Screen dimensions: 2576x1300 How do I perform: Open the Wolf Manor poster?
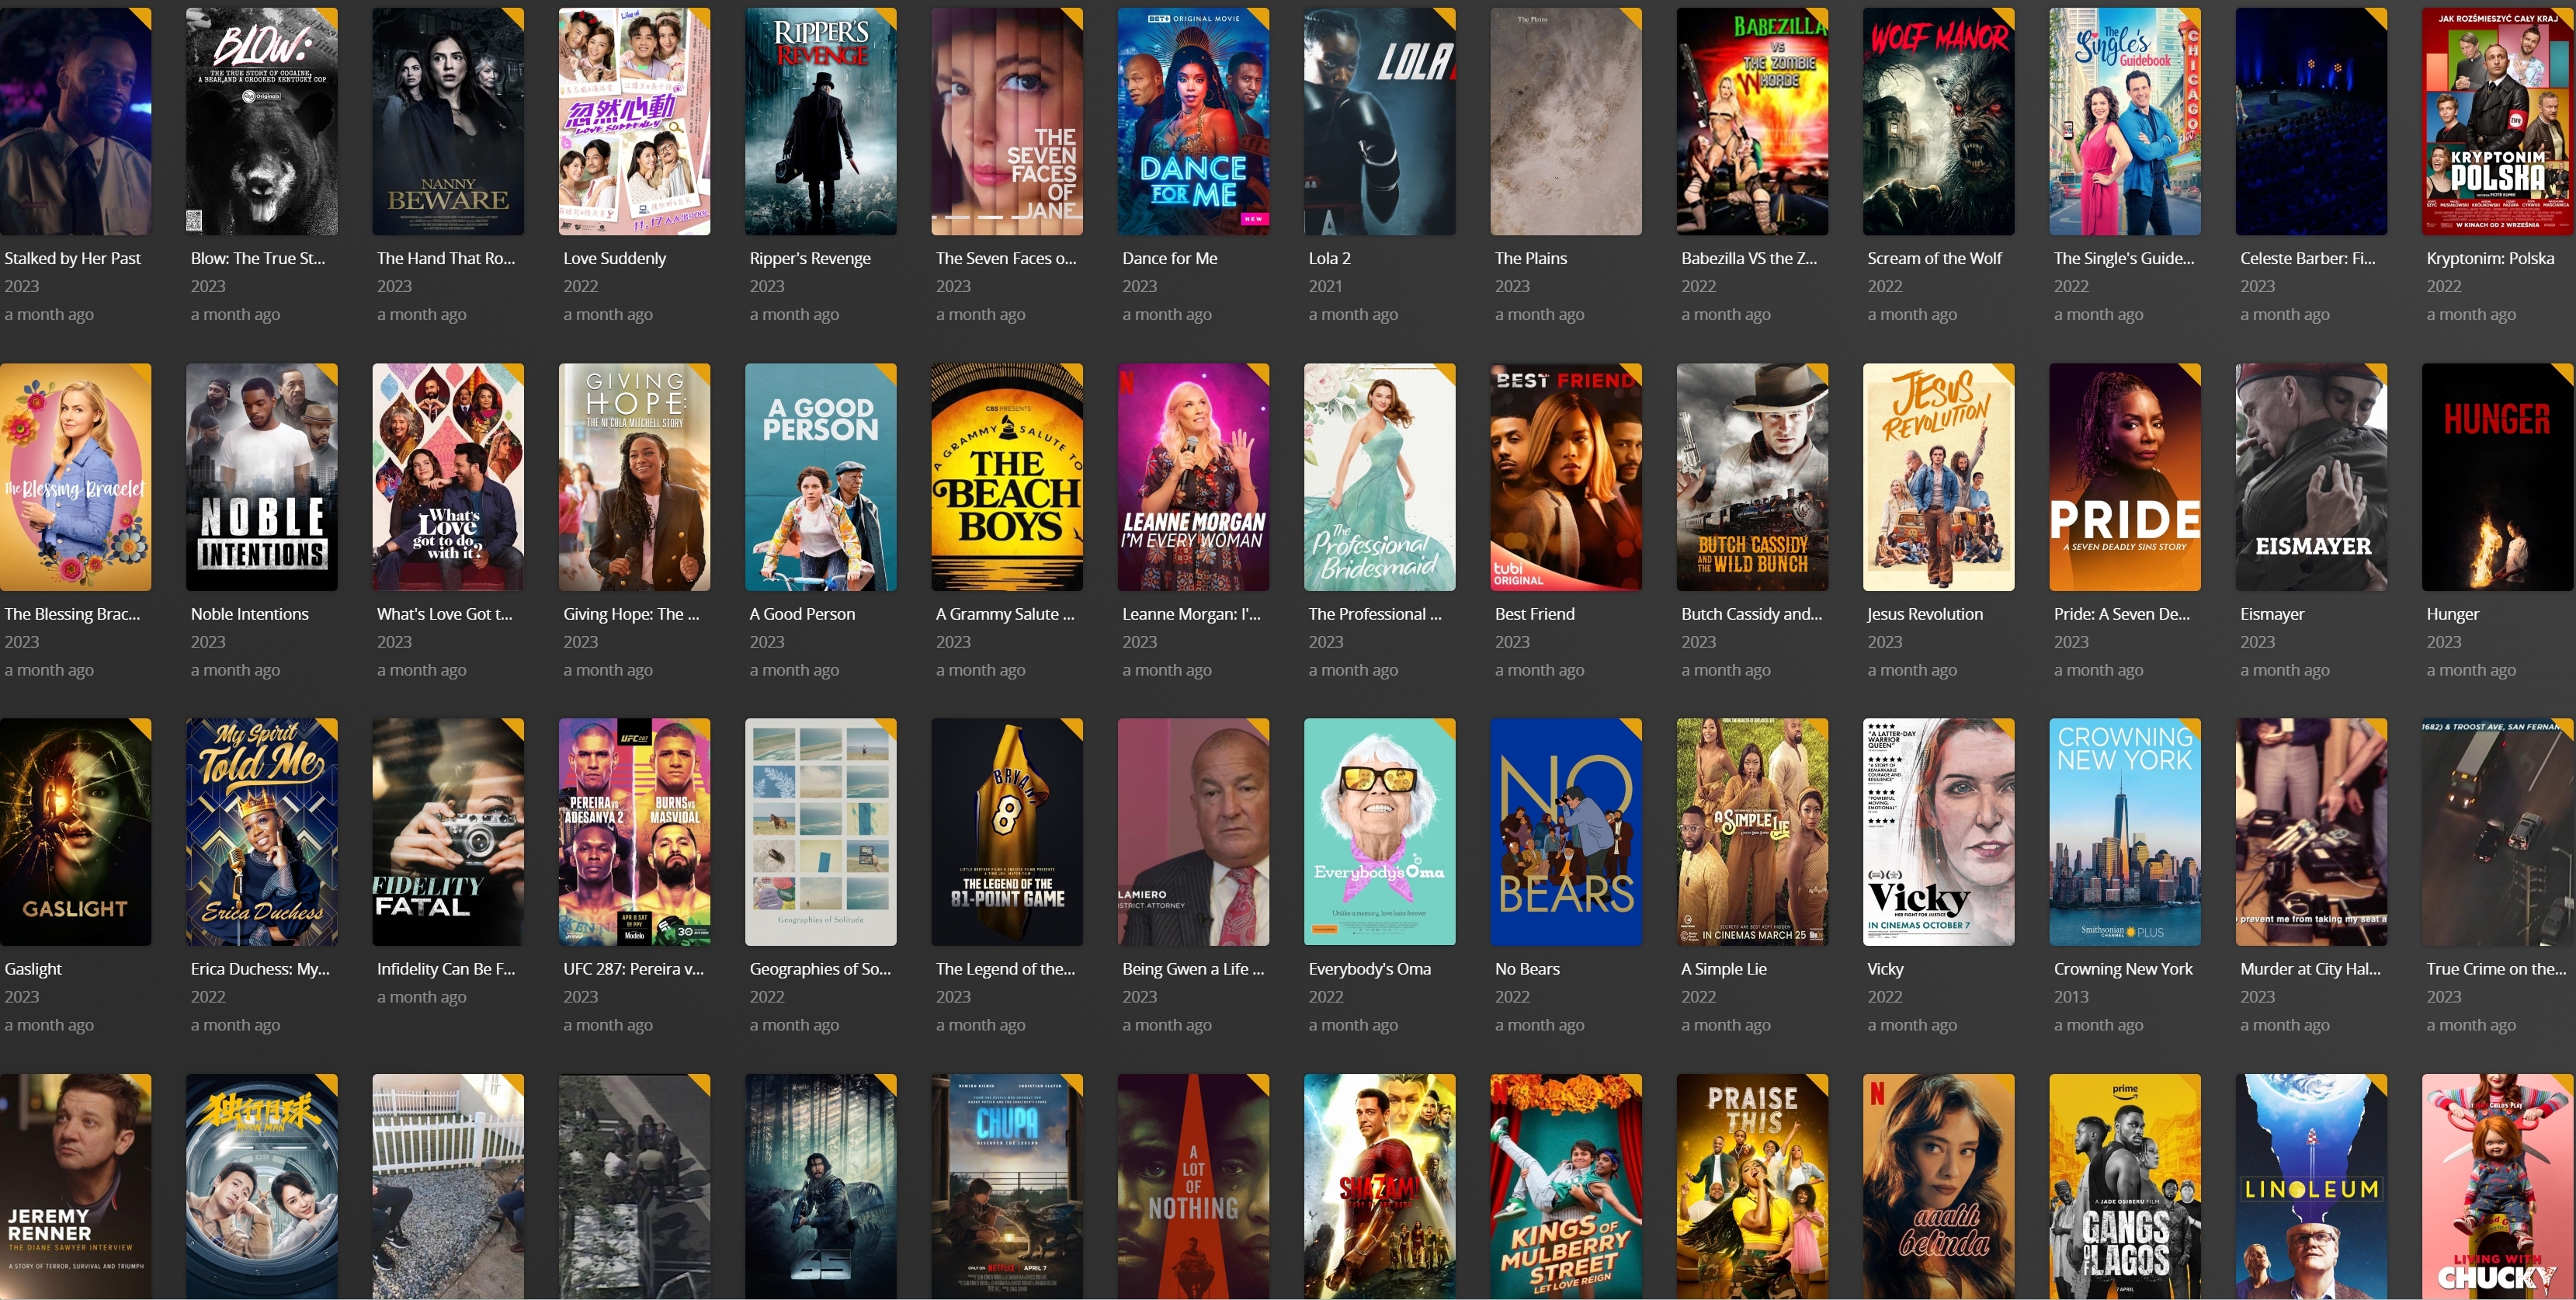tap(1939, 122)
